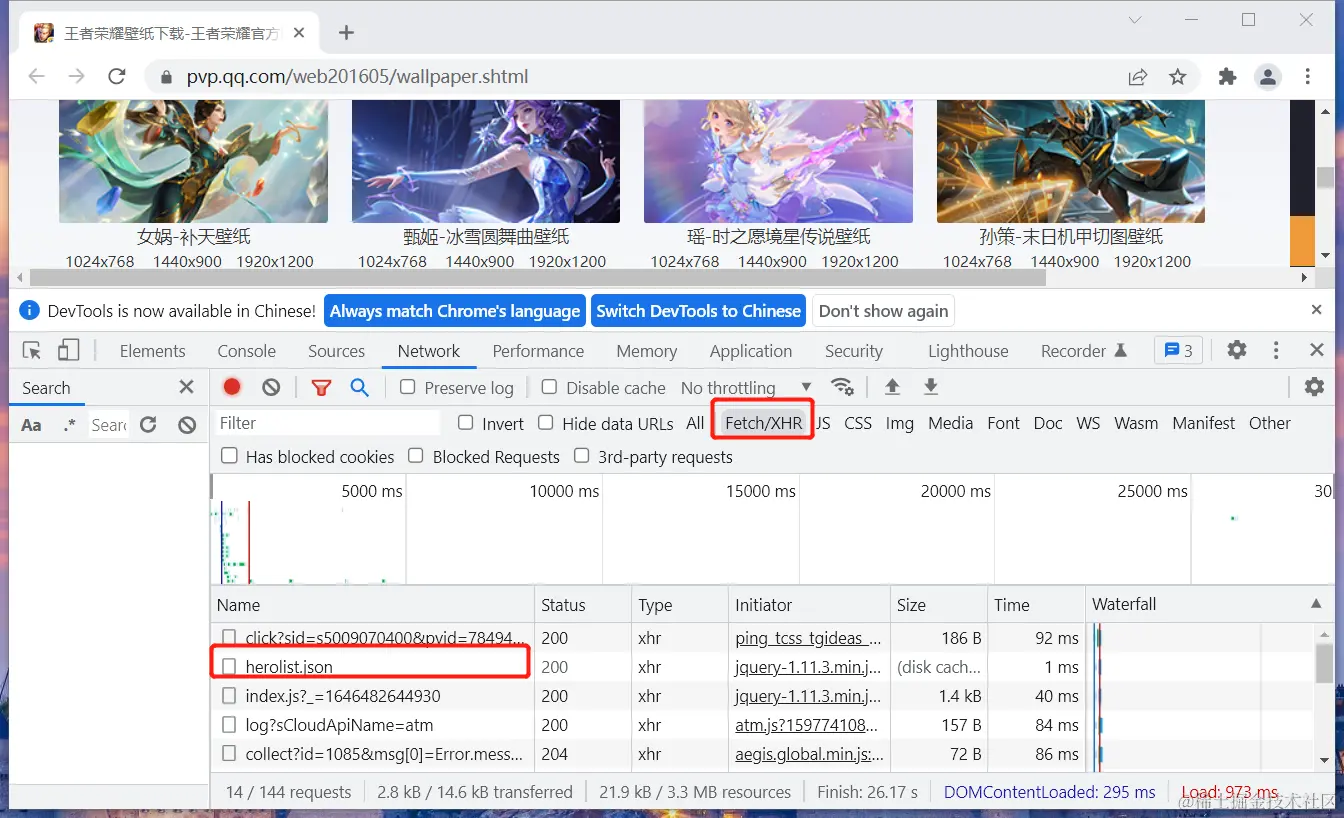
Task: Enable Disable cache checkbox
Action: [x=549, y=387]
